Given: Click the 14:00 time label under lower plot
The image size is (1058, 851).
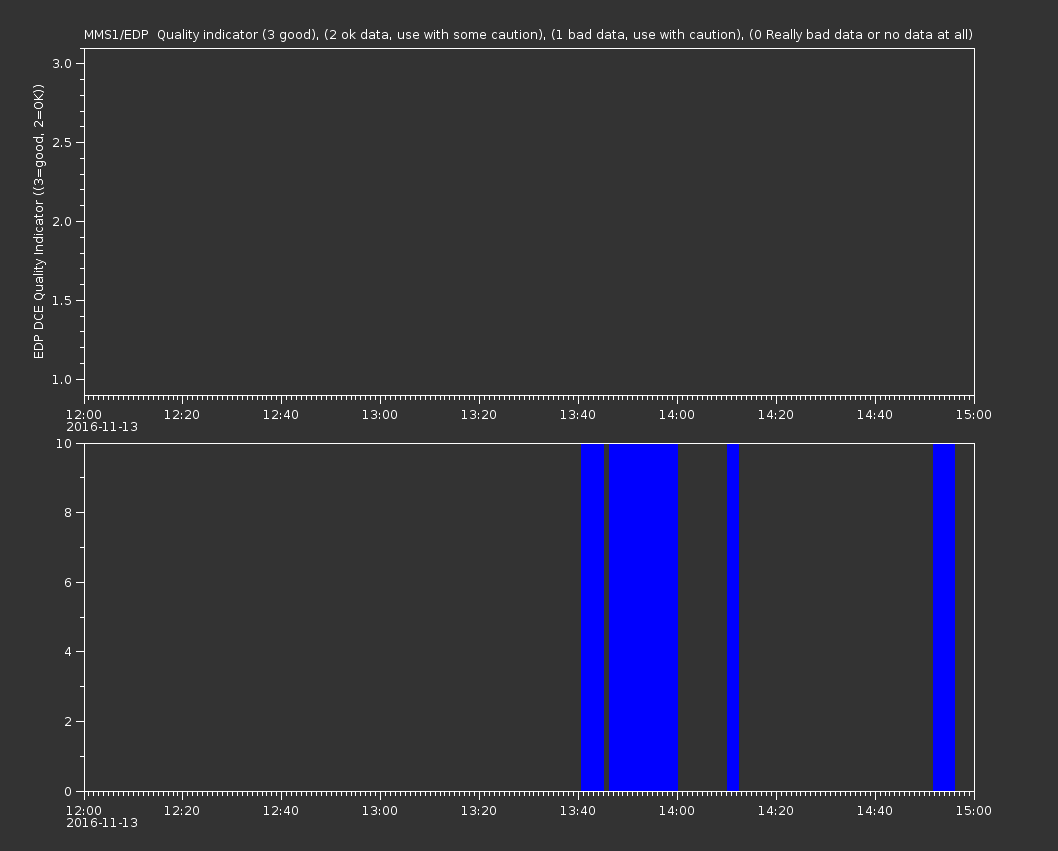Looking at the screenshot, I should point(677,811).
